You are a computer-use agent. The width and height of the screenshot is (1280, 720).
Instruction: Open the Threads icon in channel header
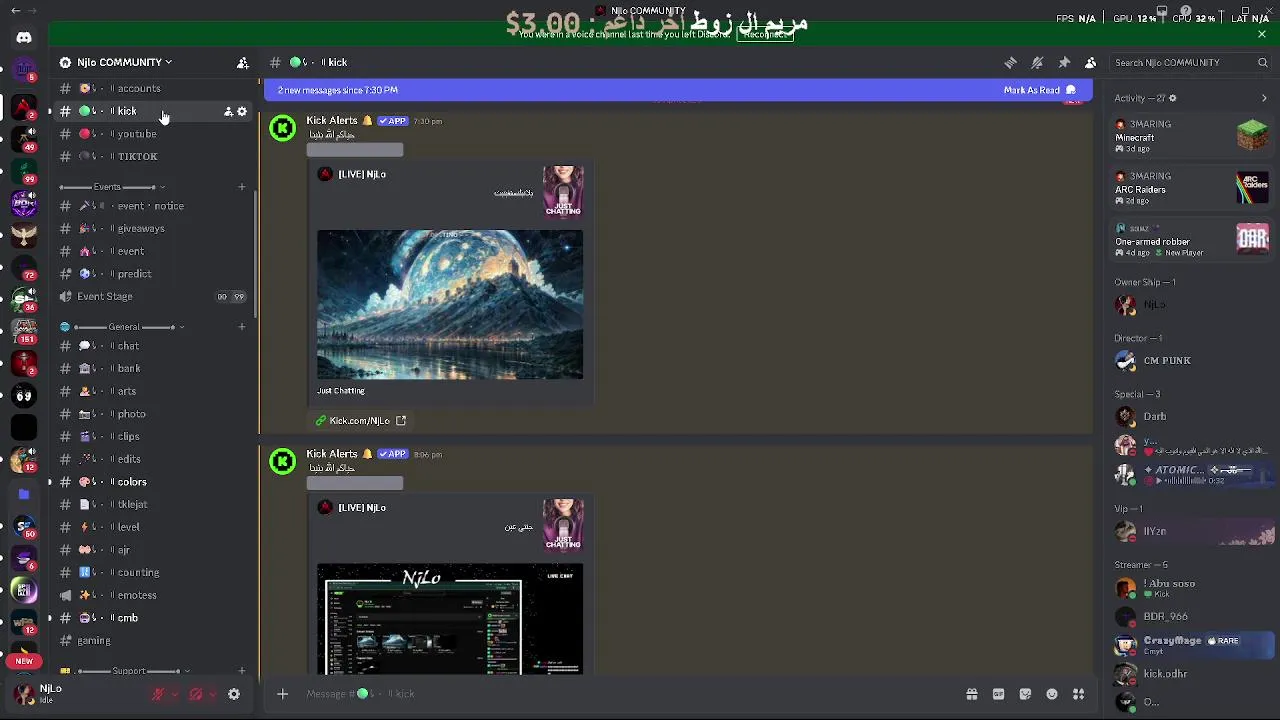tap(1010, 62)
